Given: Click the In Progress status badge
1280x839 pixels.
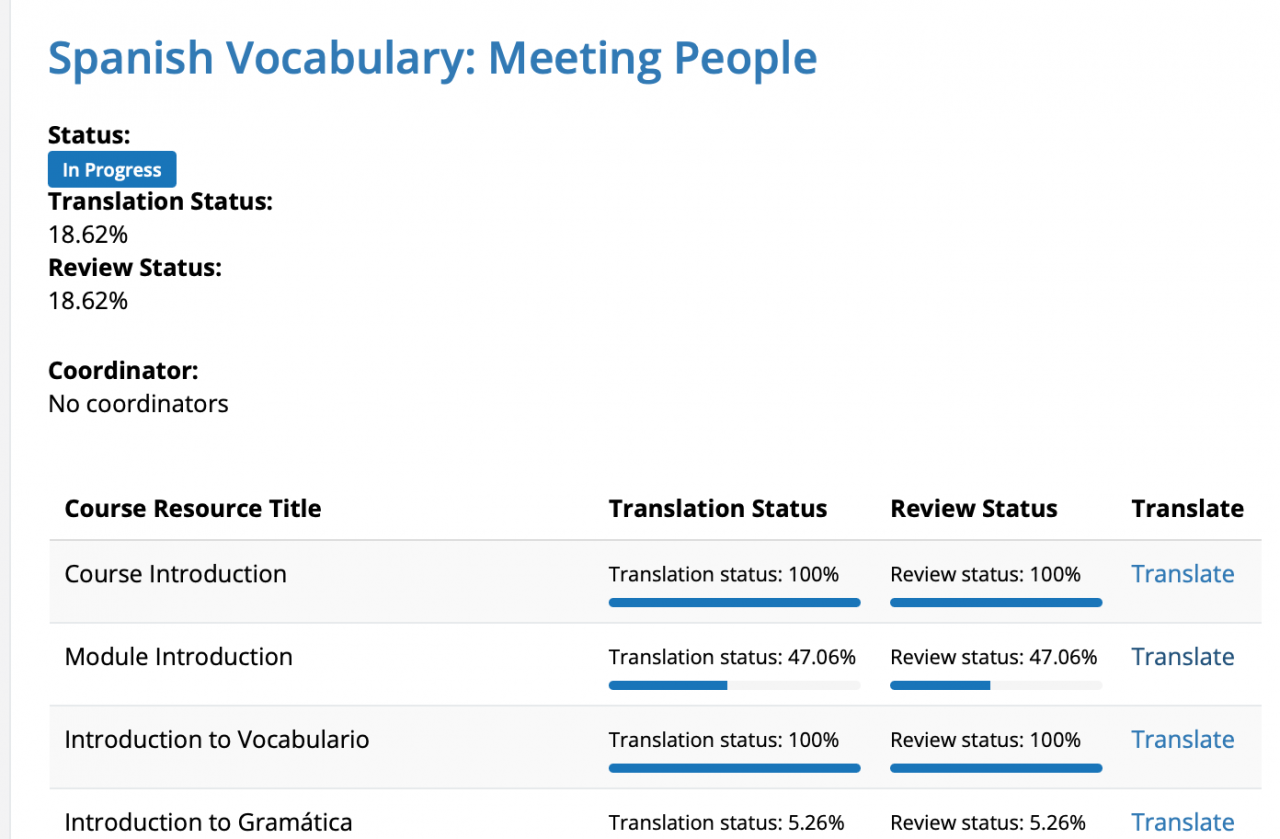Looking at the screenshot, I should pyautogui.click(x=112, y=170).
